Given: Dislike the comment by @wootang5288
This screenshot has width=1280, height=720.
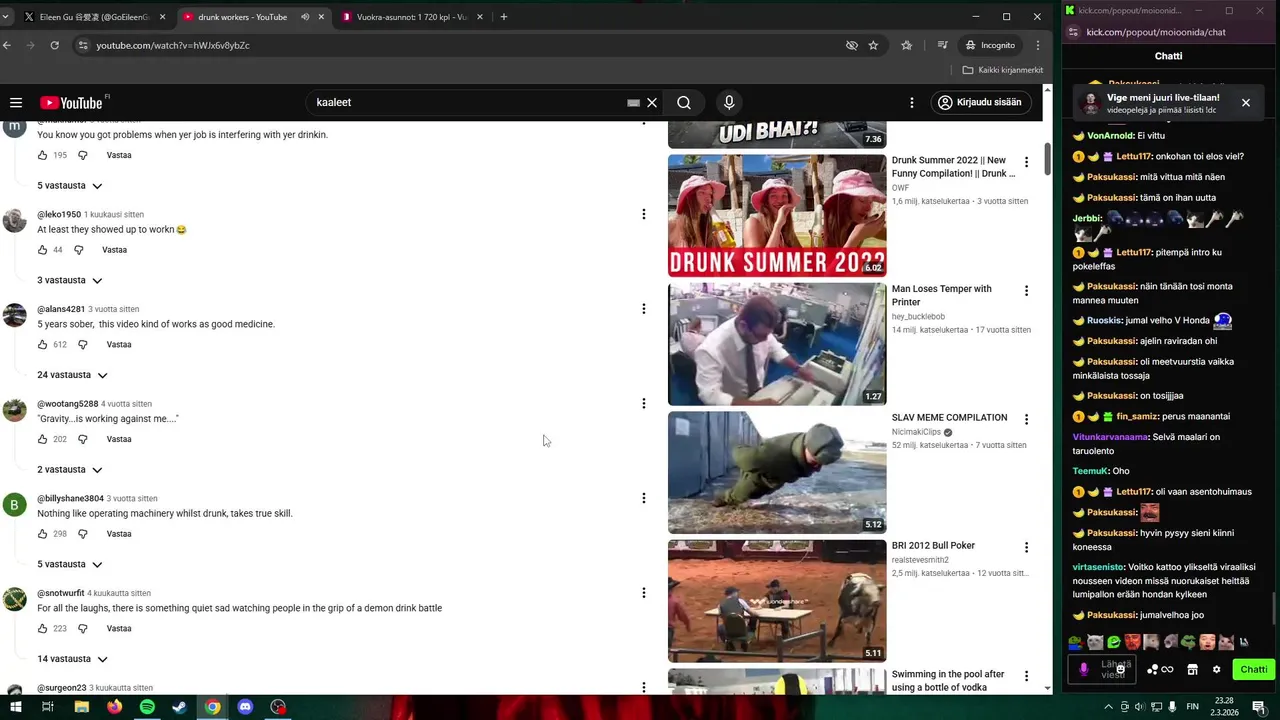Looking at the screenshot, I should coord(83,439).
